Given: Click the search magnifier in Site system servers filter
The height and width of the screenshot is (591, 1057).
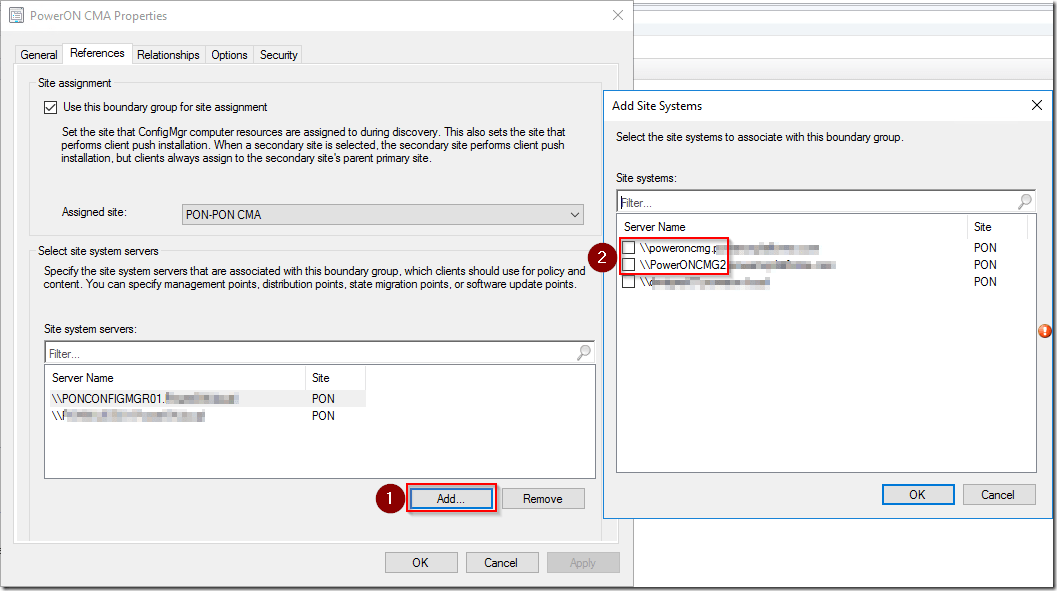Looking at the screenshot, I should coord(584,353).
